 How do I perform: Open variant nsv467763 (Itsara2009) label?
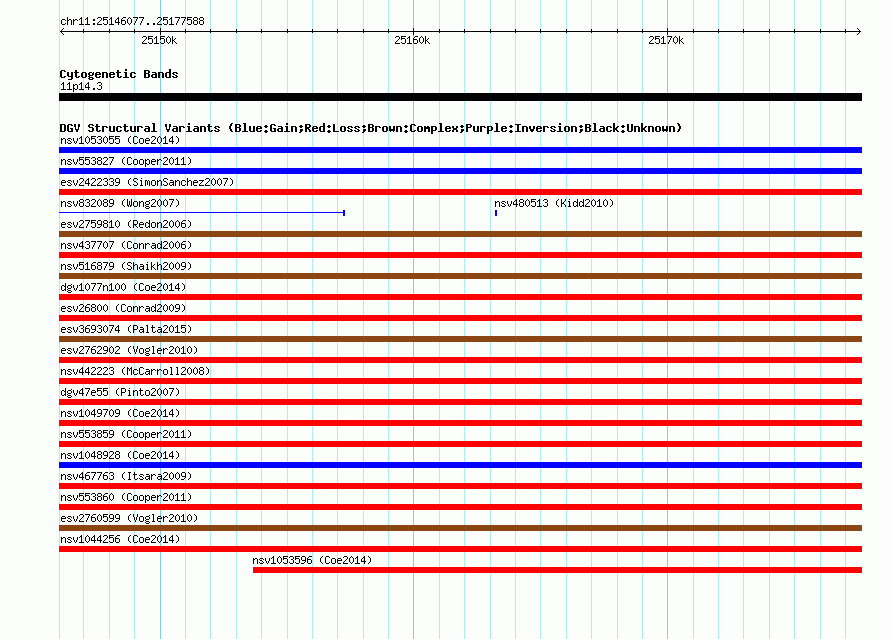(x=126, y=476)
